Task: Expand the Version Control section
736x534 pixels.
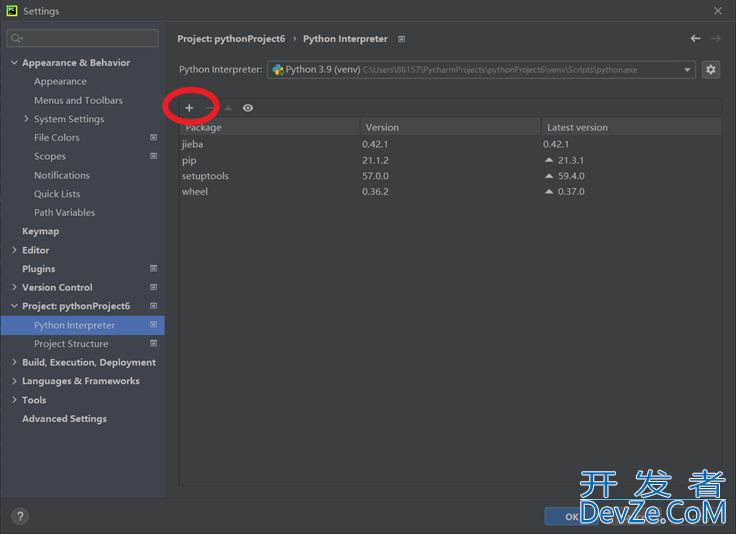Action: pyautogui.click(x=14, y=287)
